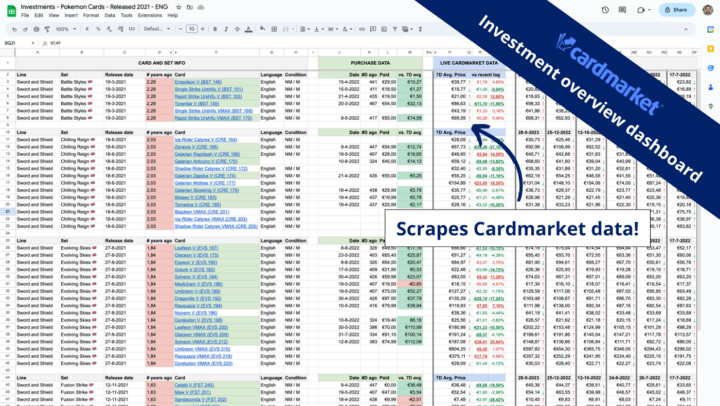Open the Data menu
This screenshot has width=720, height=406.
coord(110,15)
